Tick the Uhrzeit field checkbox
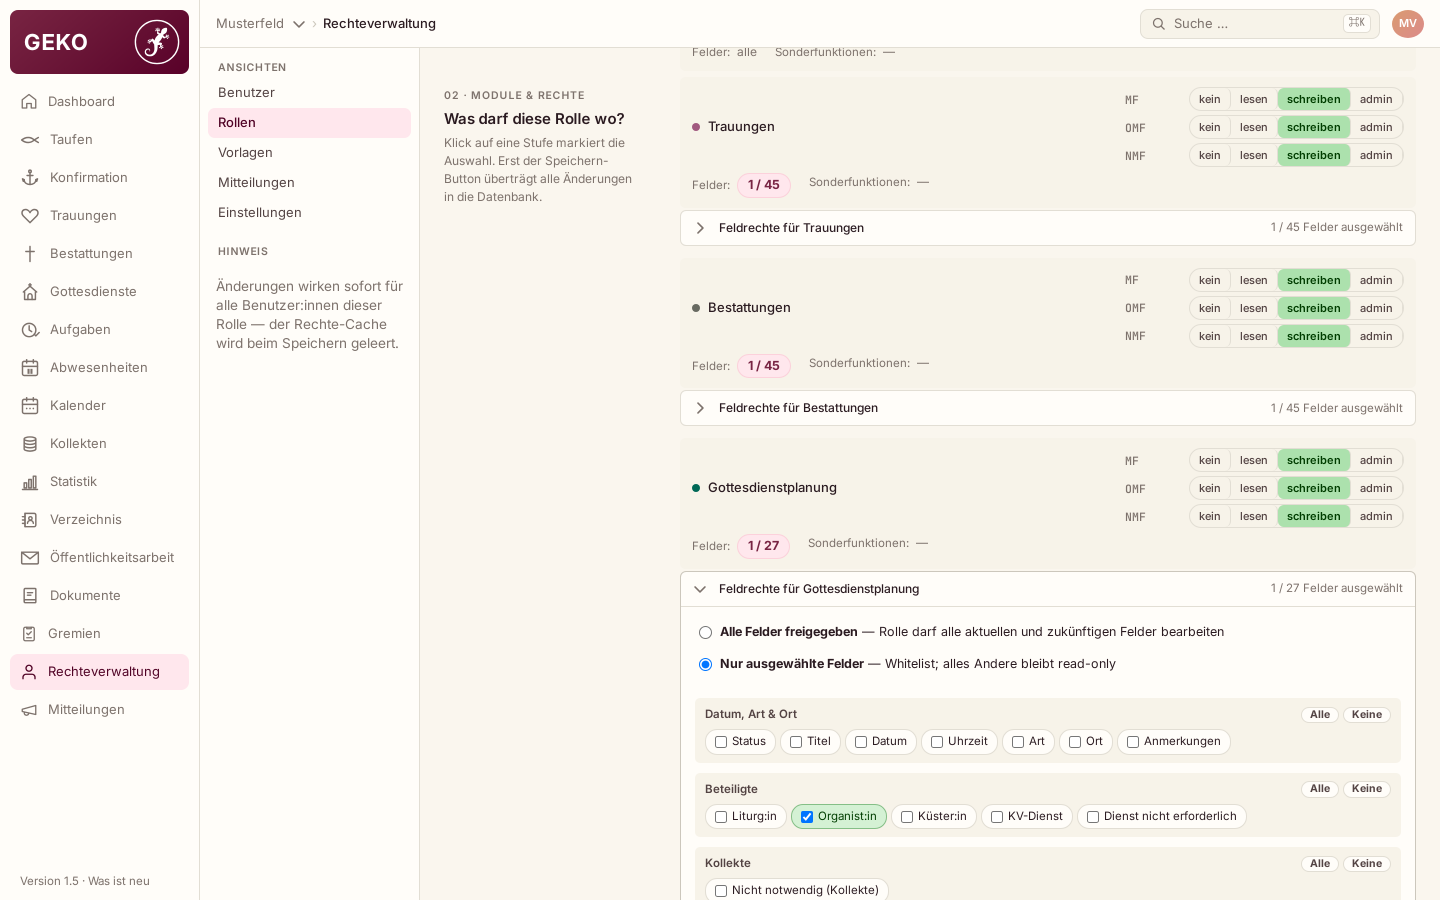Viewport: 1440px width, 900px height. coord(937,742)
